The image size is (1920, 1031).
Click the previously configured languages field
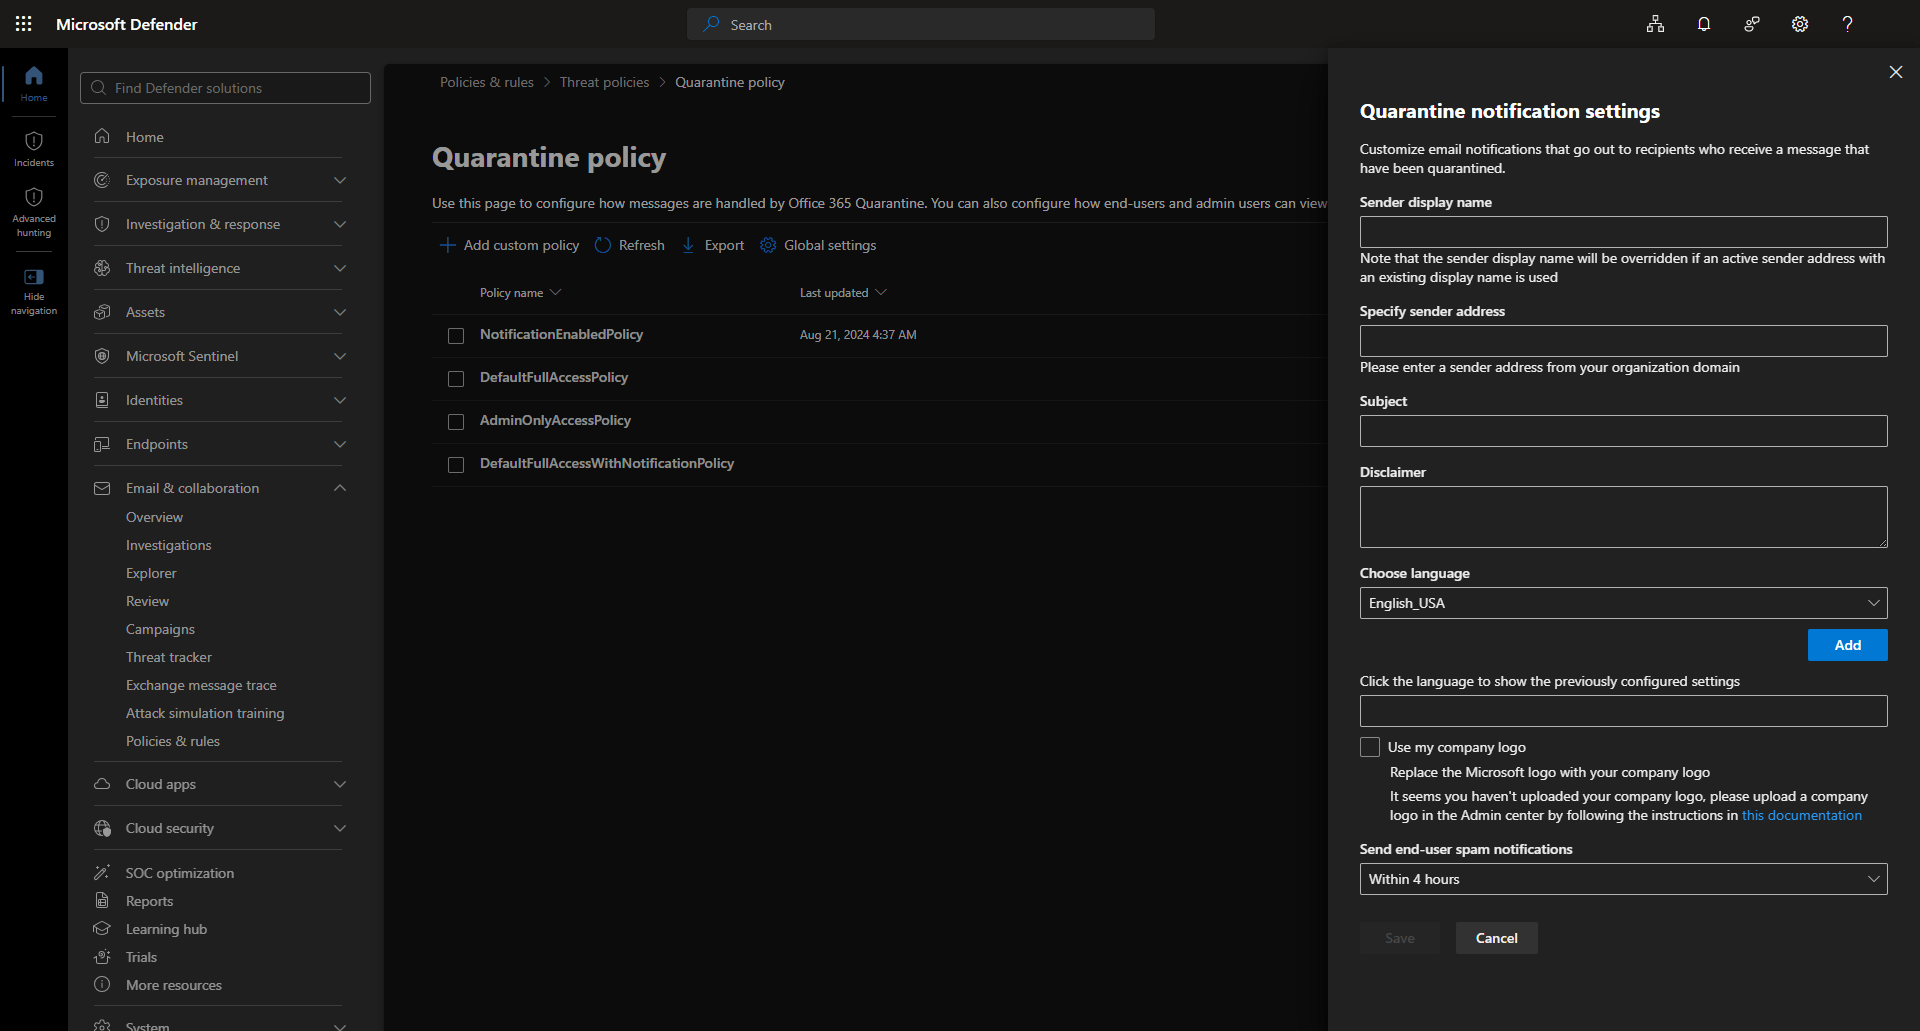pyautogui.click(x=1624, y=711)
